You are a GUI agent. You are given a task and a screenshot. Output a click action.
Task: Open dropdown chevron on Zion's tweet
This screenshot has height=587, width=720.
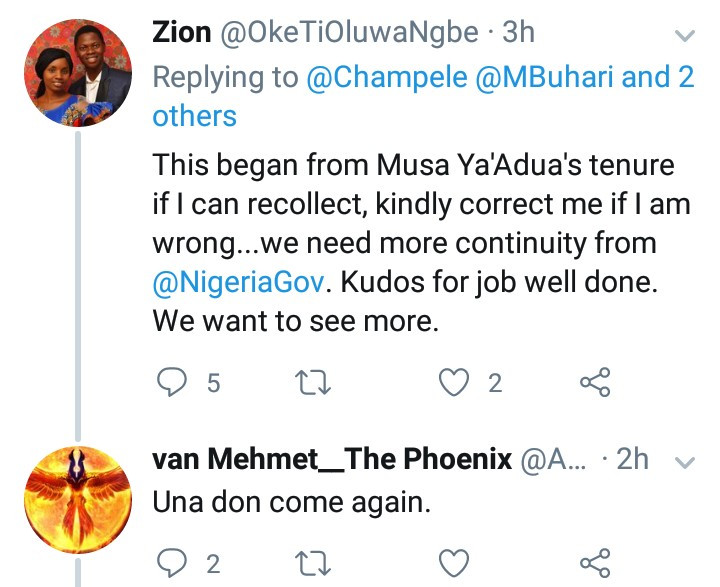pos(685,35)
